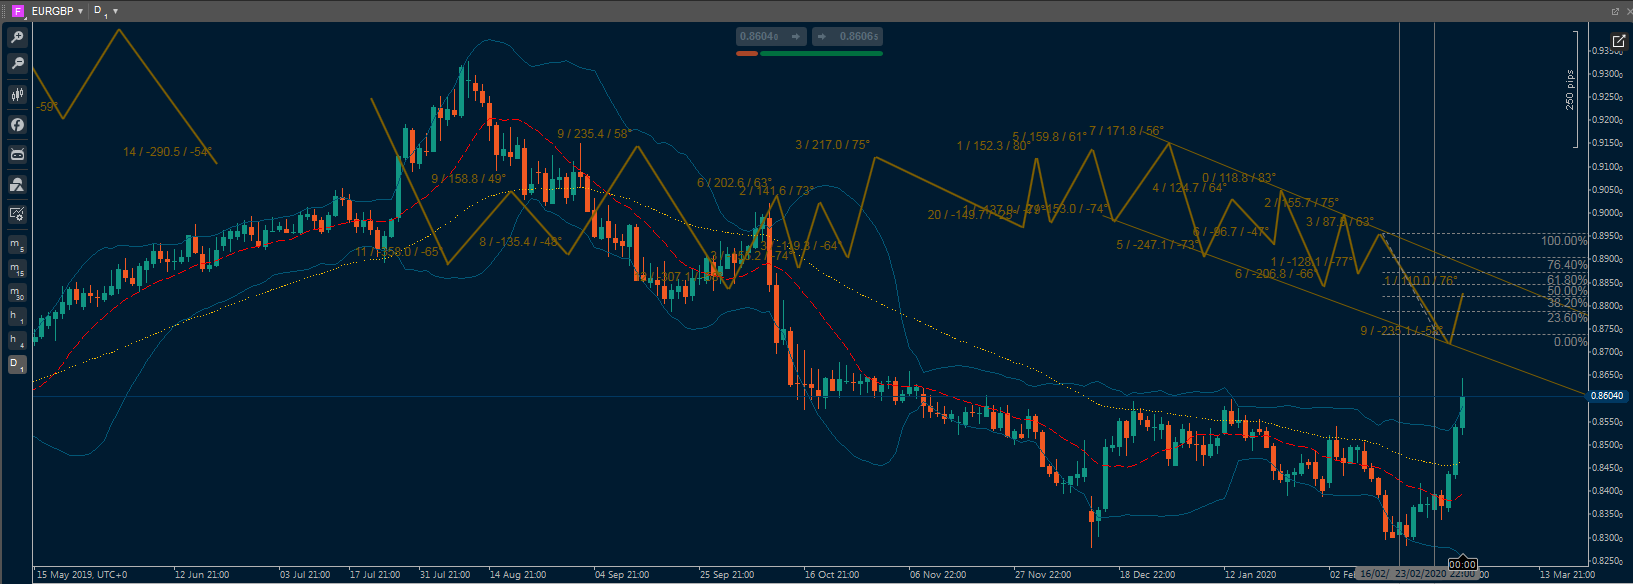This screenshot has width=1633, height=584.
Task: Click the current price label 0.86040
Action: [1608, 396]
